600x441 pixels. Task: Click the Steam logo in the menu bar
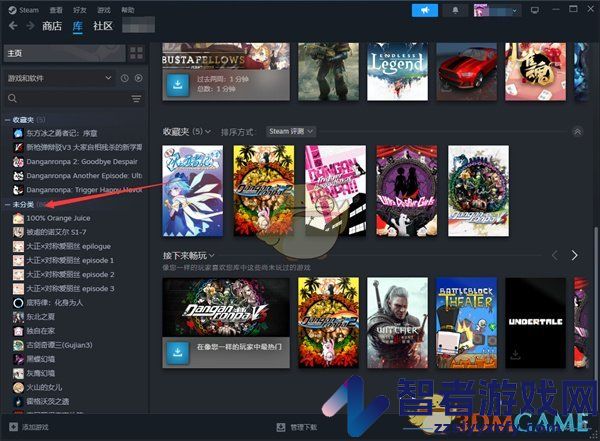pos(12,10)
